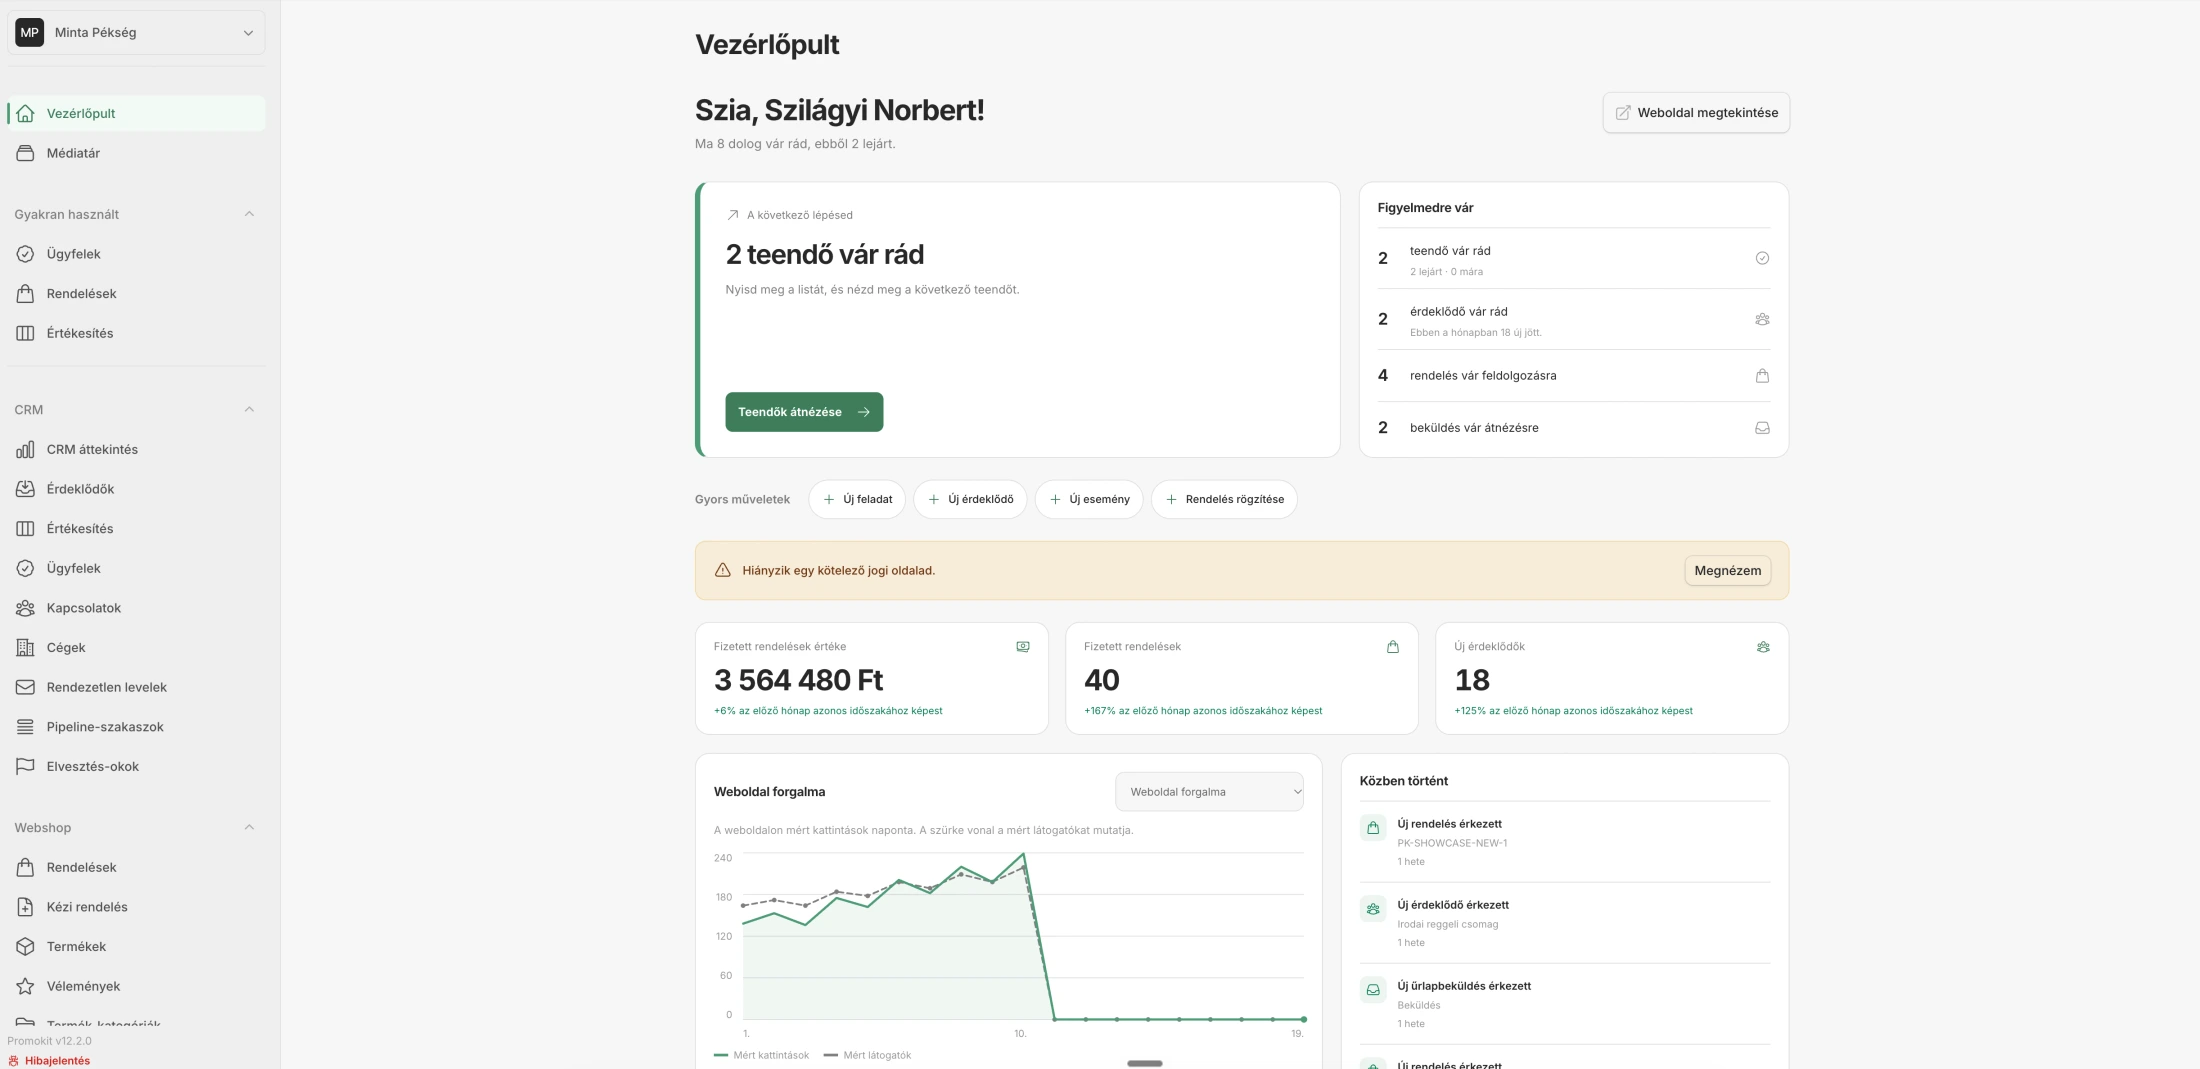Click the Új érdeklődők card people icon
Screen dimensions: 2200x1069
[1763, 647]
